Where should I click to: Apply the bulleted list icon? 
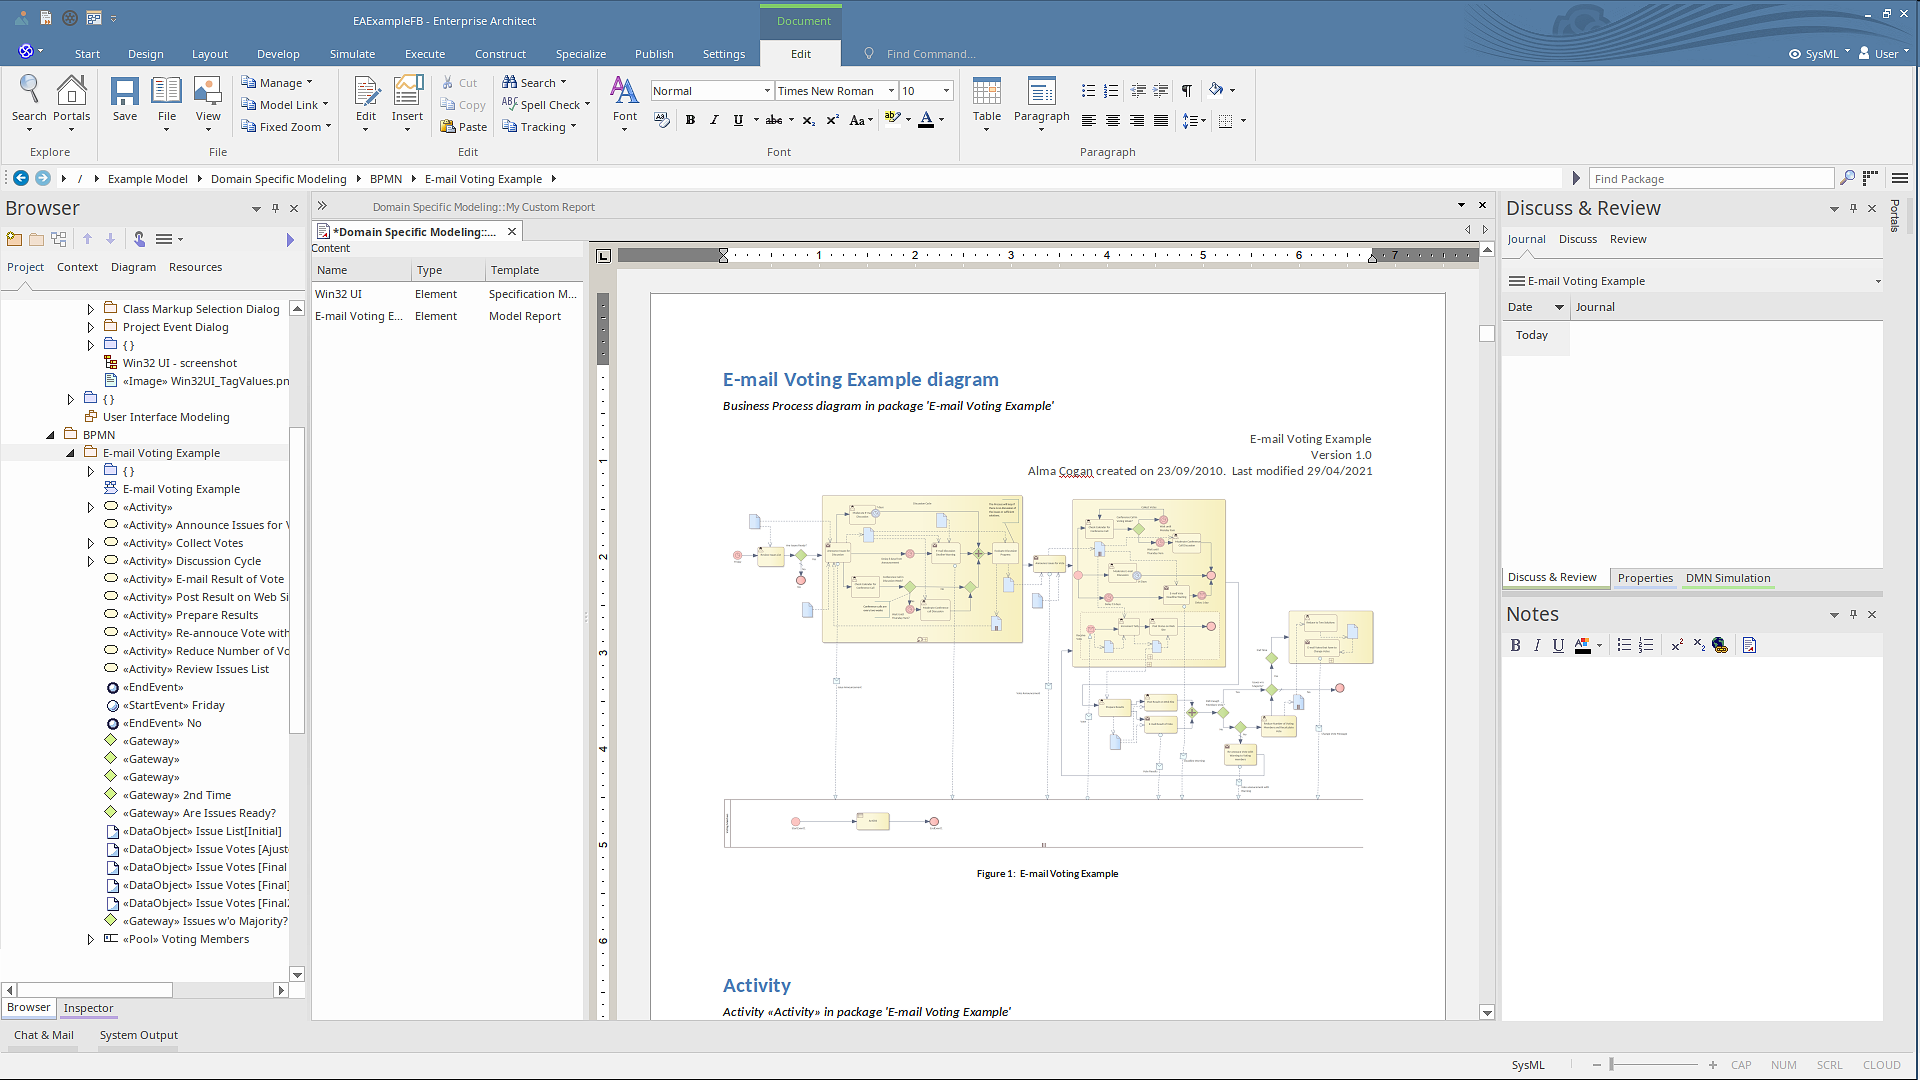coord(1088,91)
